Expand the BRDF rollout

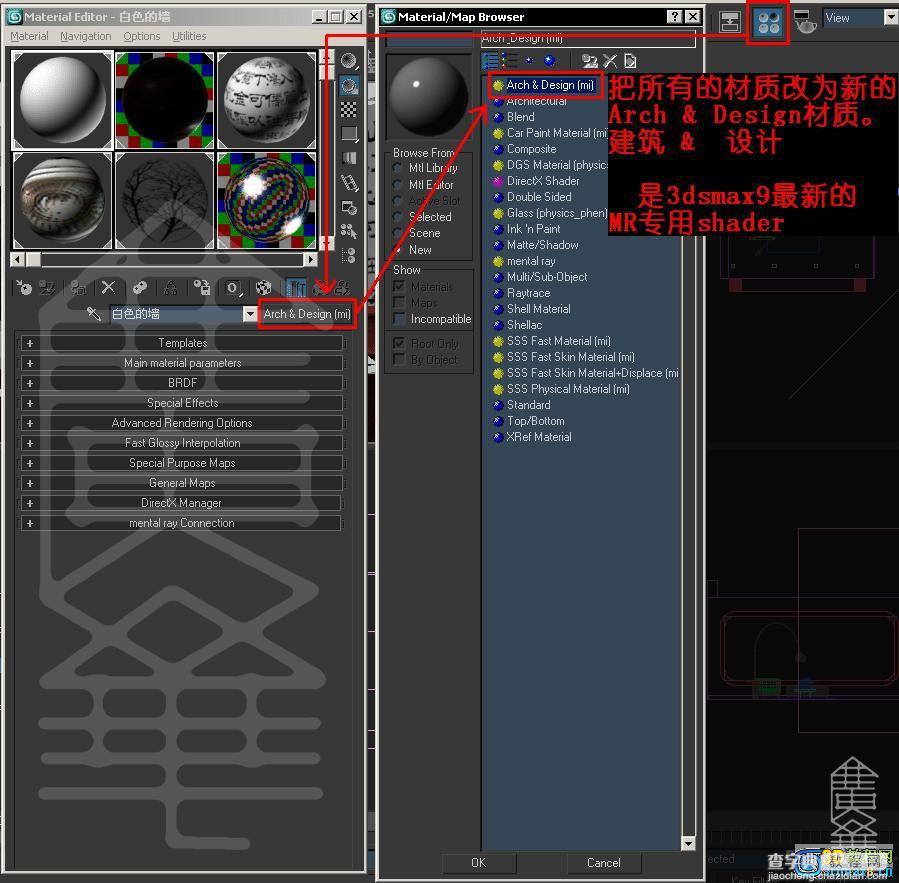(182, 383)
